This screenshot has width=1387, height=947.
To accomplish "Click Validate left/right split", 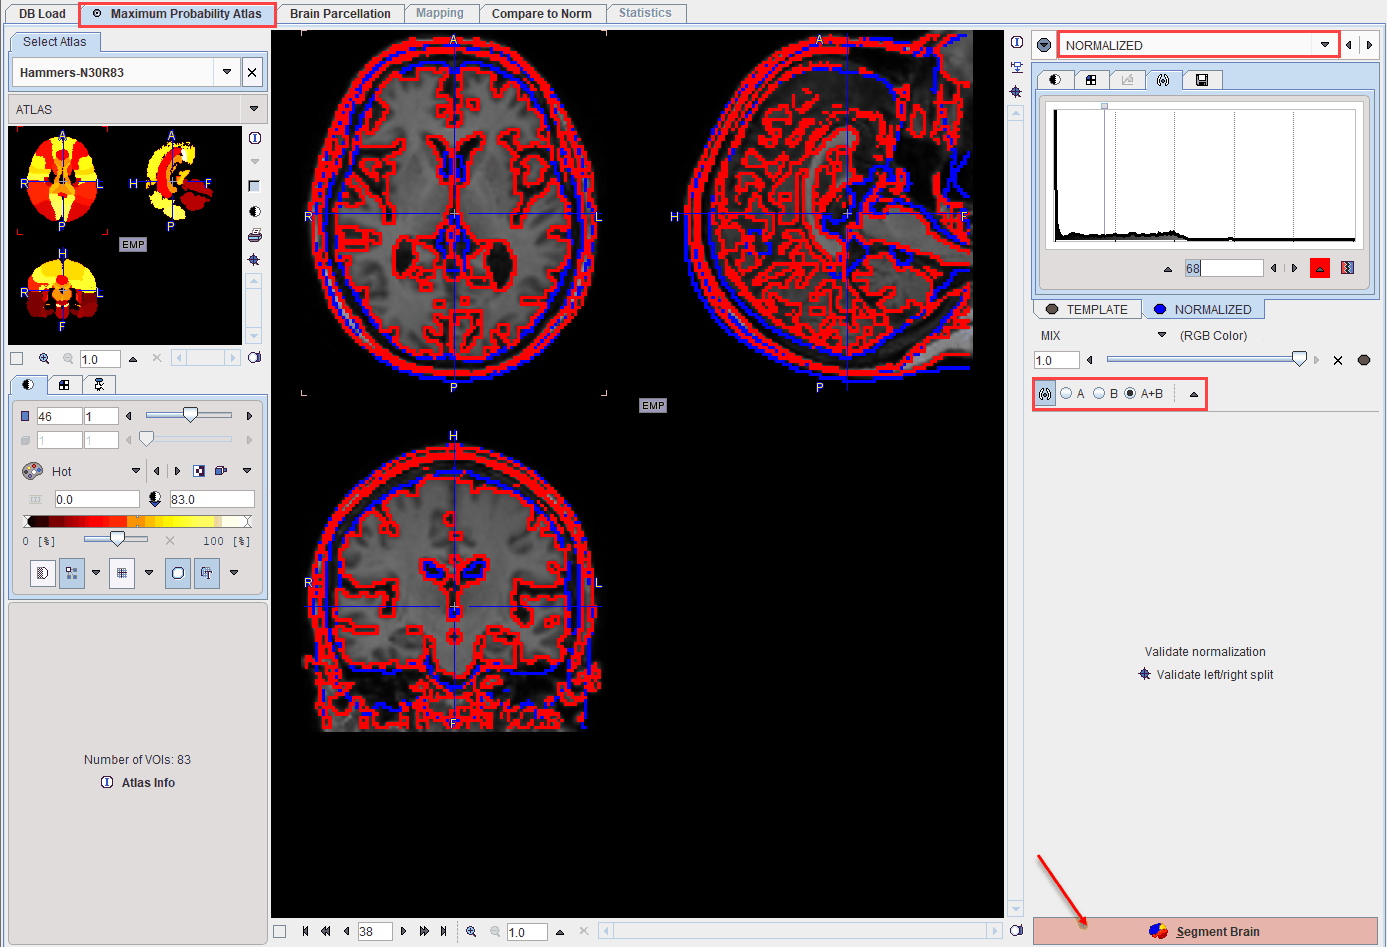I will (x=1206, y=675).
